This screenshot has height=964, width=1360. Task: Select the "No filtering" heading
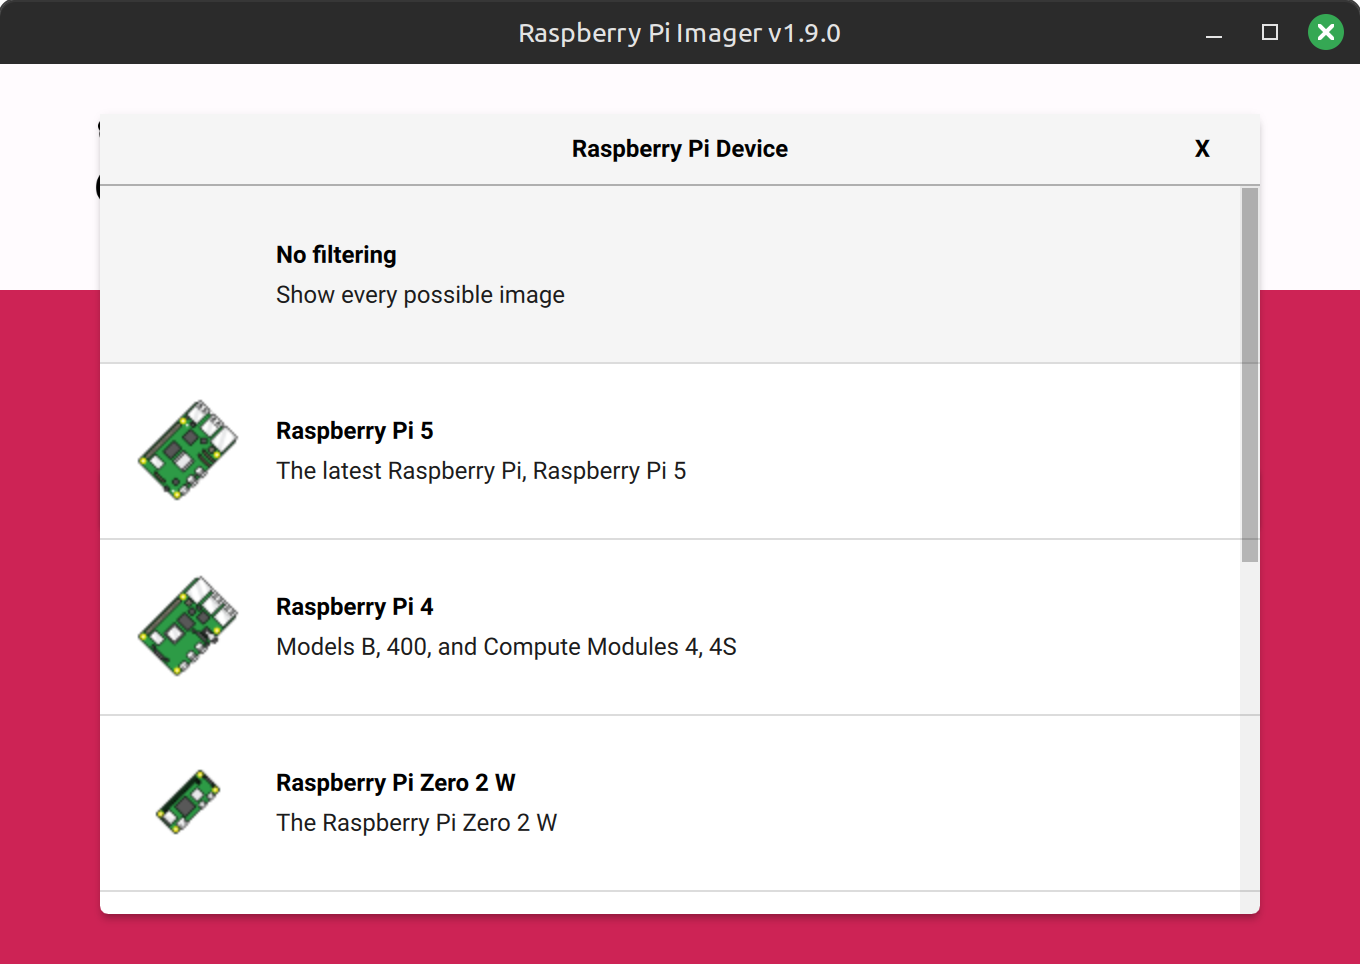[336, 255]
